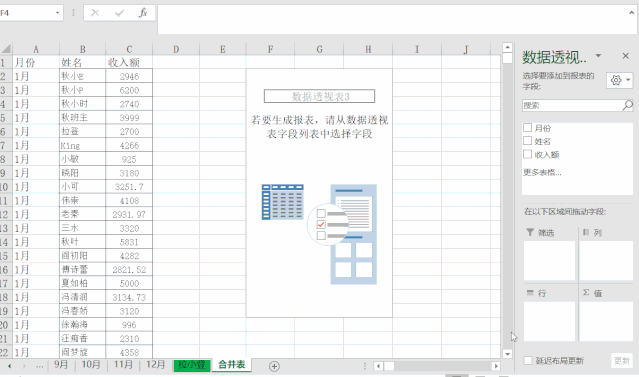Select column header C

pos(129,49)
